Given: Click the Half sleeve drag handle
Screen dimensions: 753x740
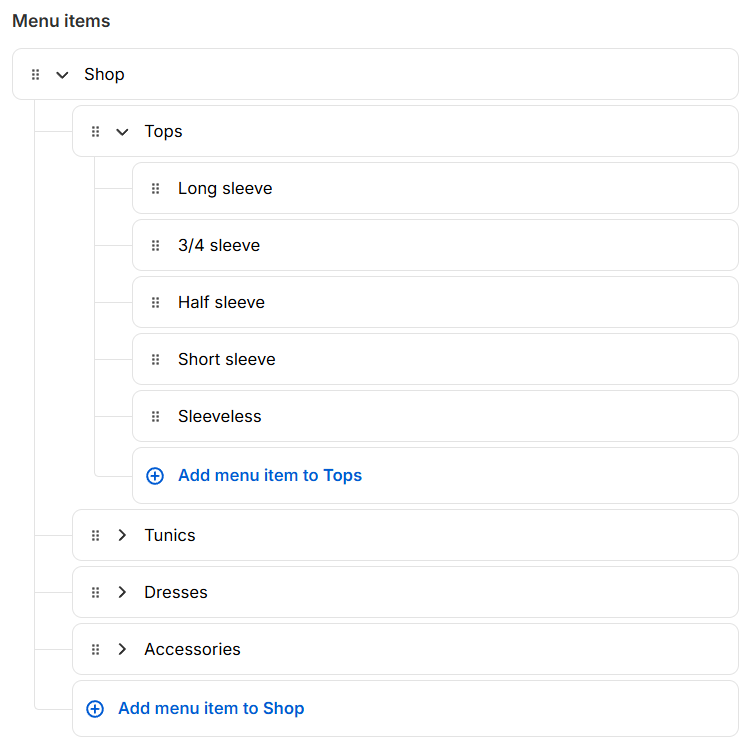Looking at the screenshot, I should coord(156,303).
